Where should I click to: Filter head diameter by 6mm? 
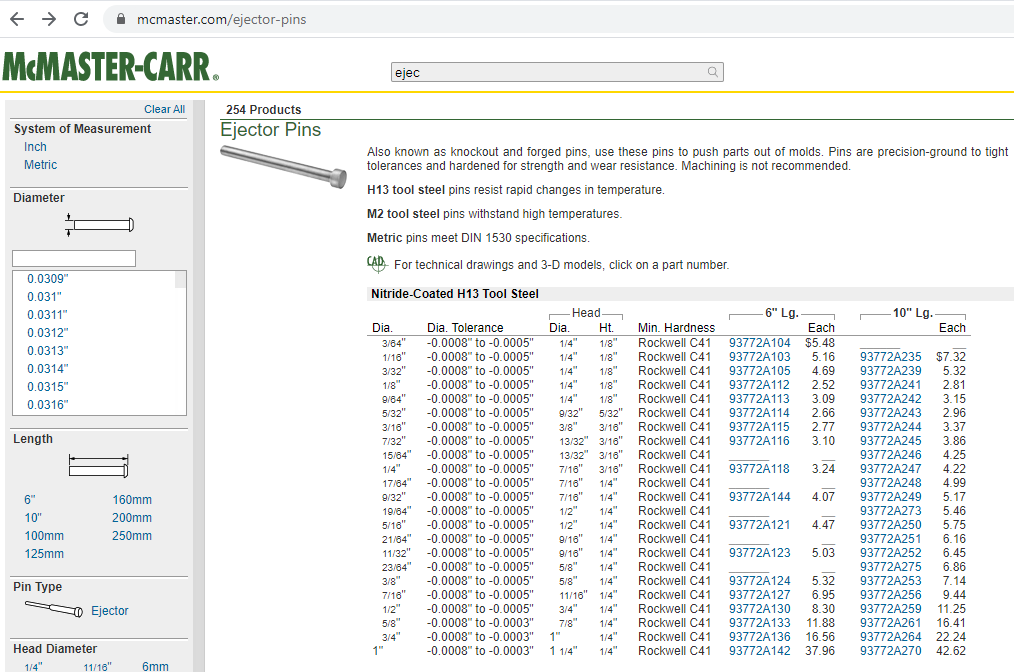155,667
